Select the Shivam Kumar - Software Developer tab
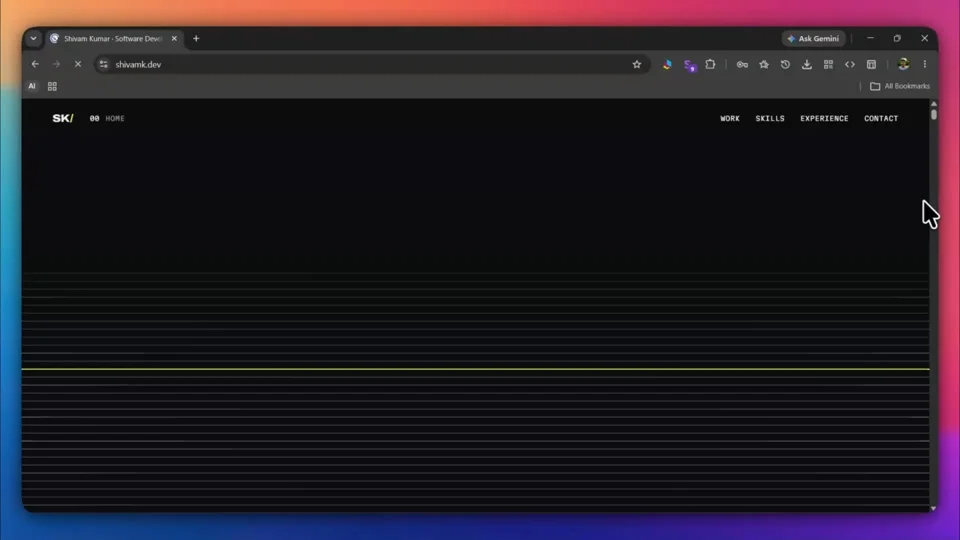The height and width of the screenshot is (540, 960). [x=113, y=39]
